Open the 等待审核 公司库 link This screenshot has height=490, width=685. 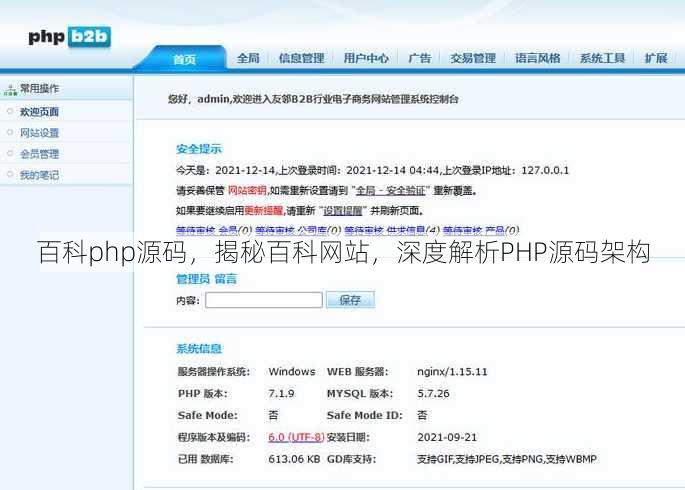point(291,230)
